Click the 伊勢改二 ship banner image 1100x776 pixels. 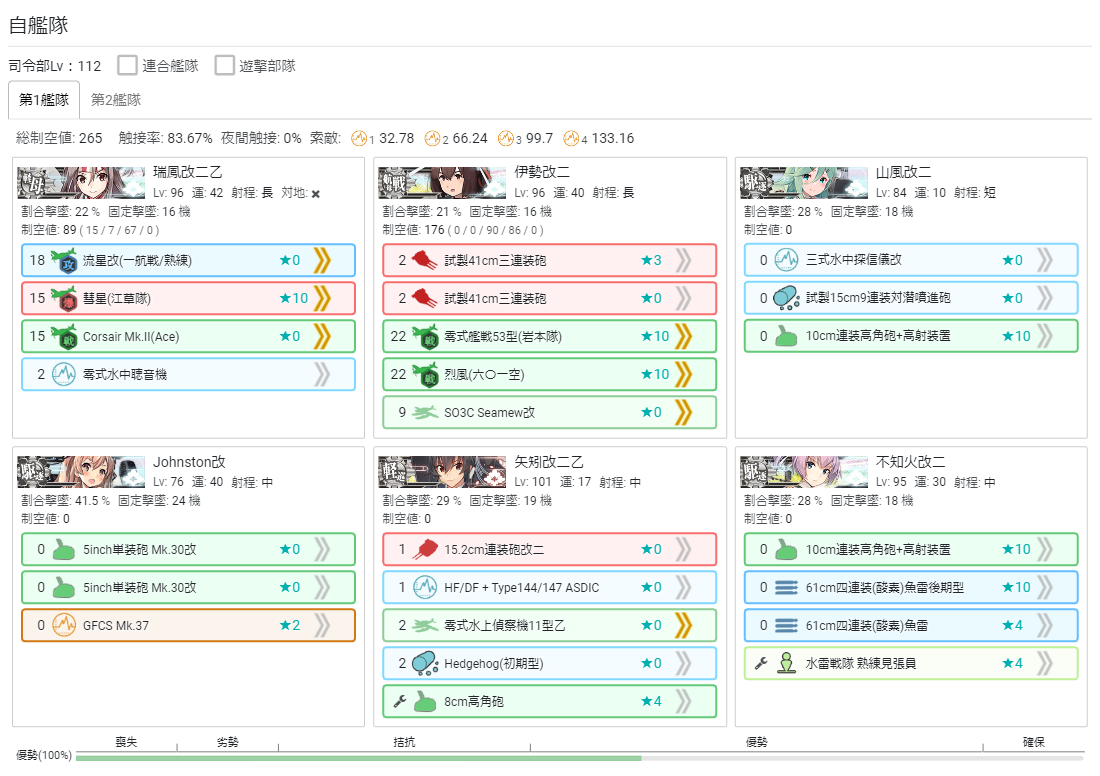click(443, 183)
